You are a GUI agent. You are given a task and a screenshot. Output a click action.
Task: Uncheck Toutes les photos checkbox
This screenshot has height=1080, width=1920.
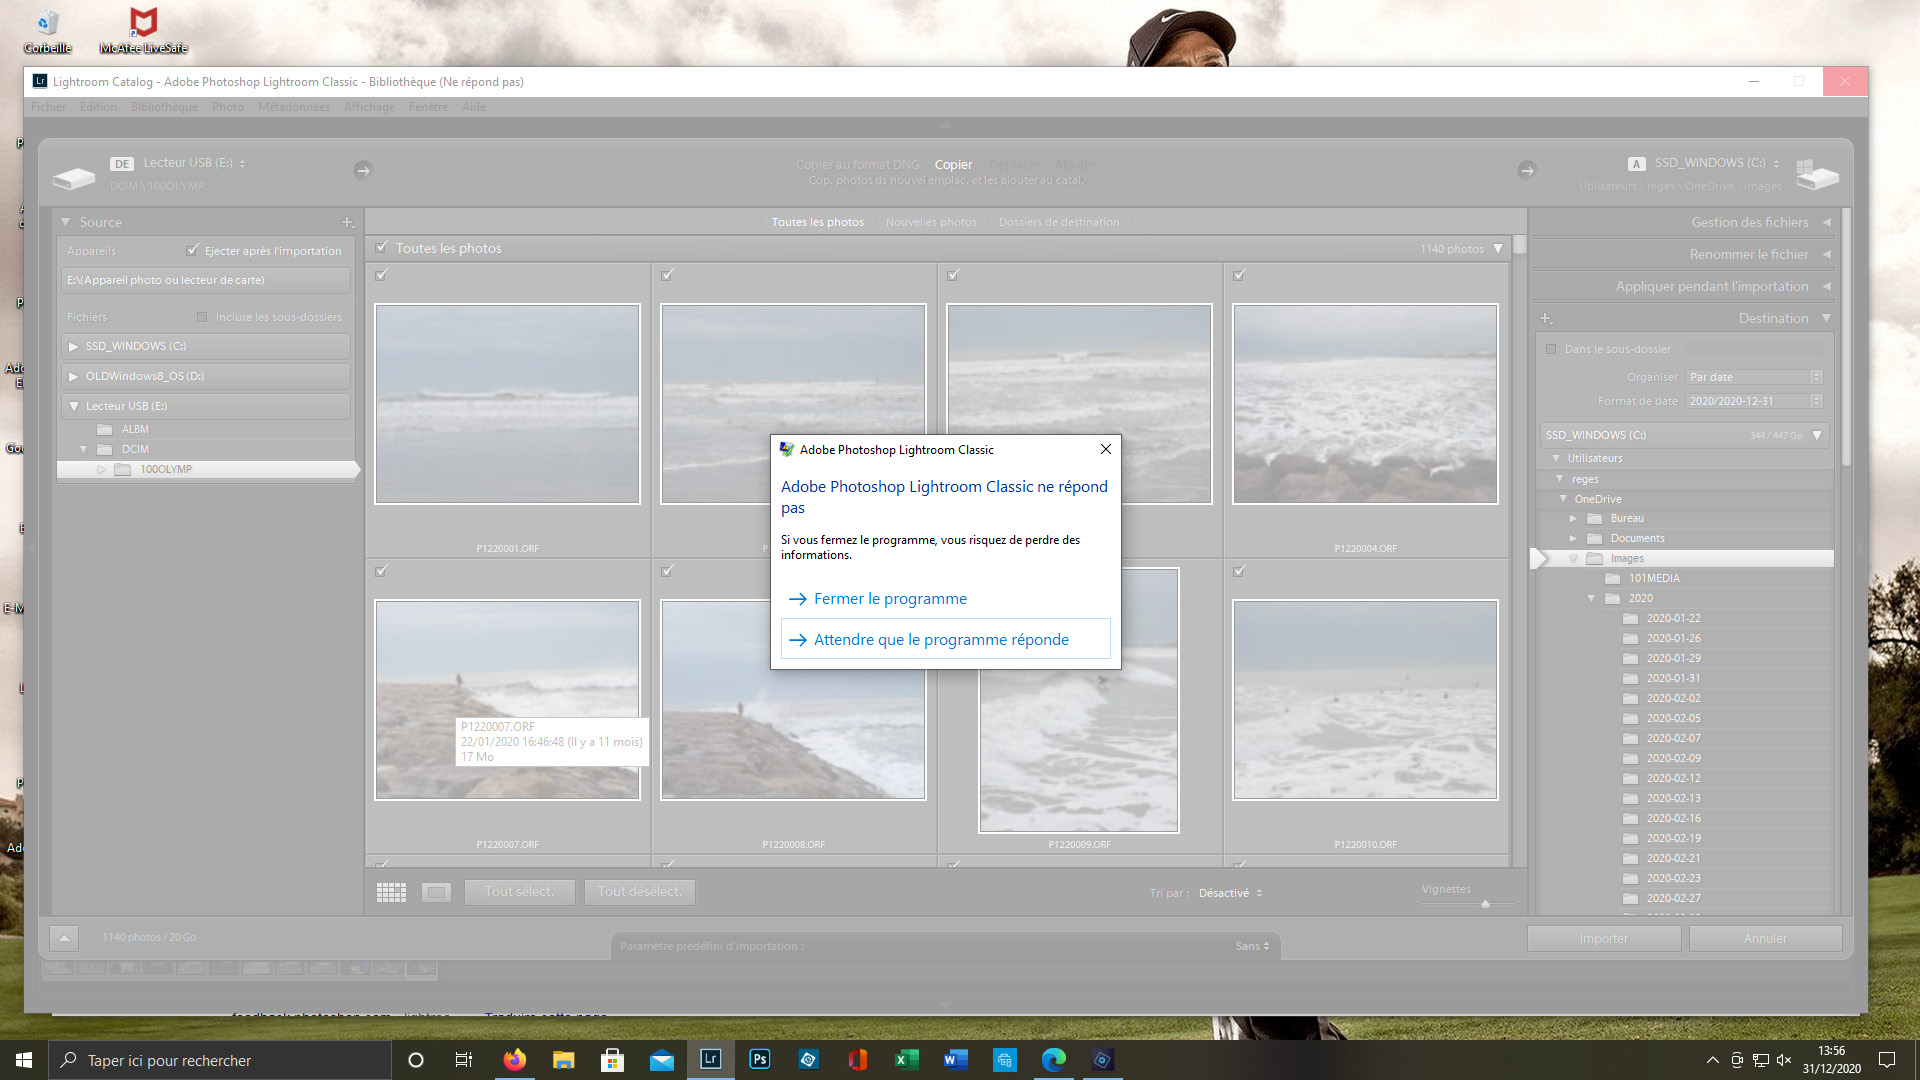coord(381,248)
